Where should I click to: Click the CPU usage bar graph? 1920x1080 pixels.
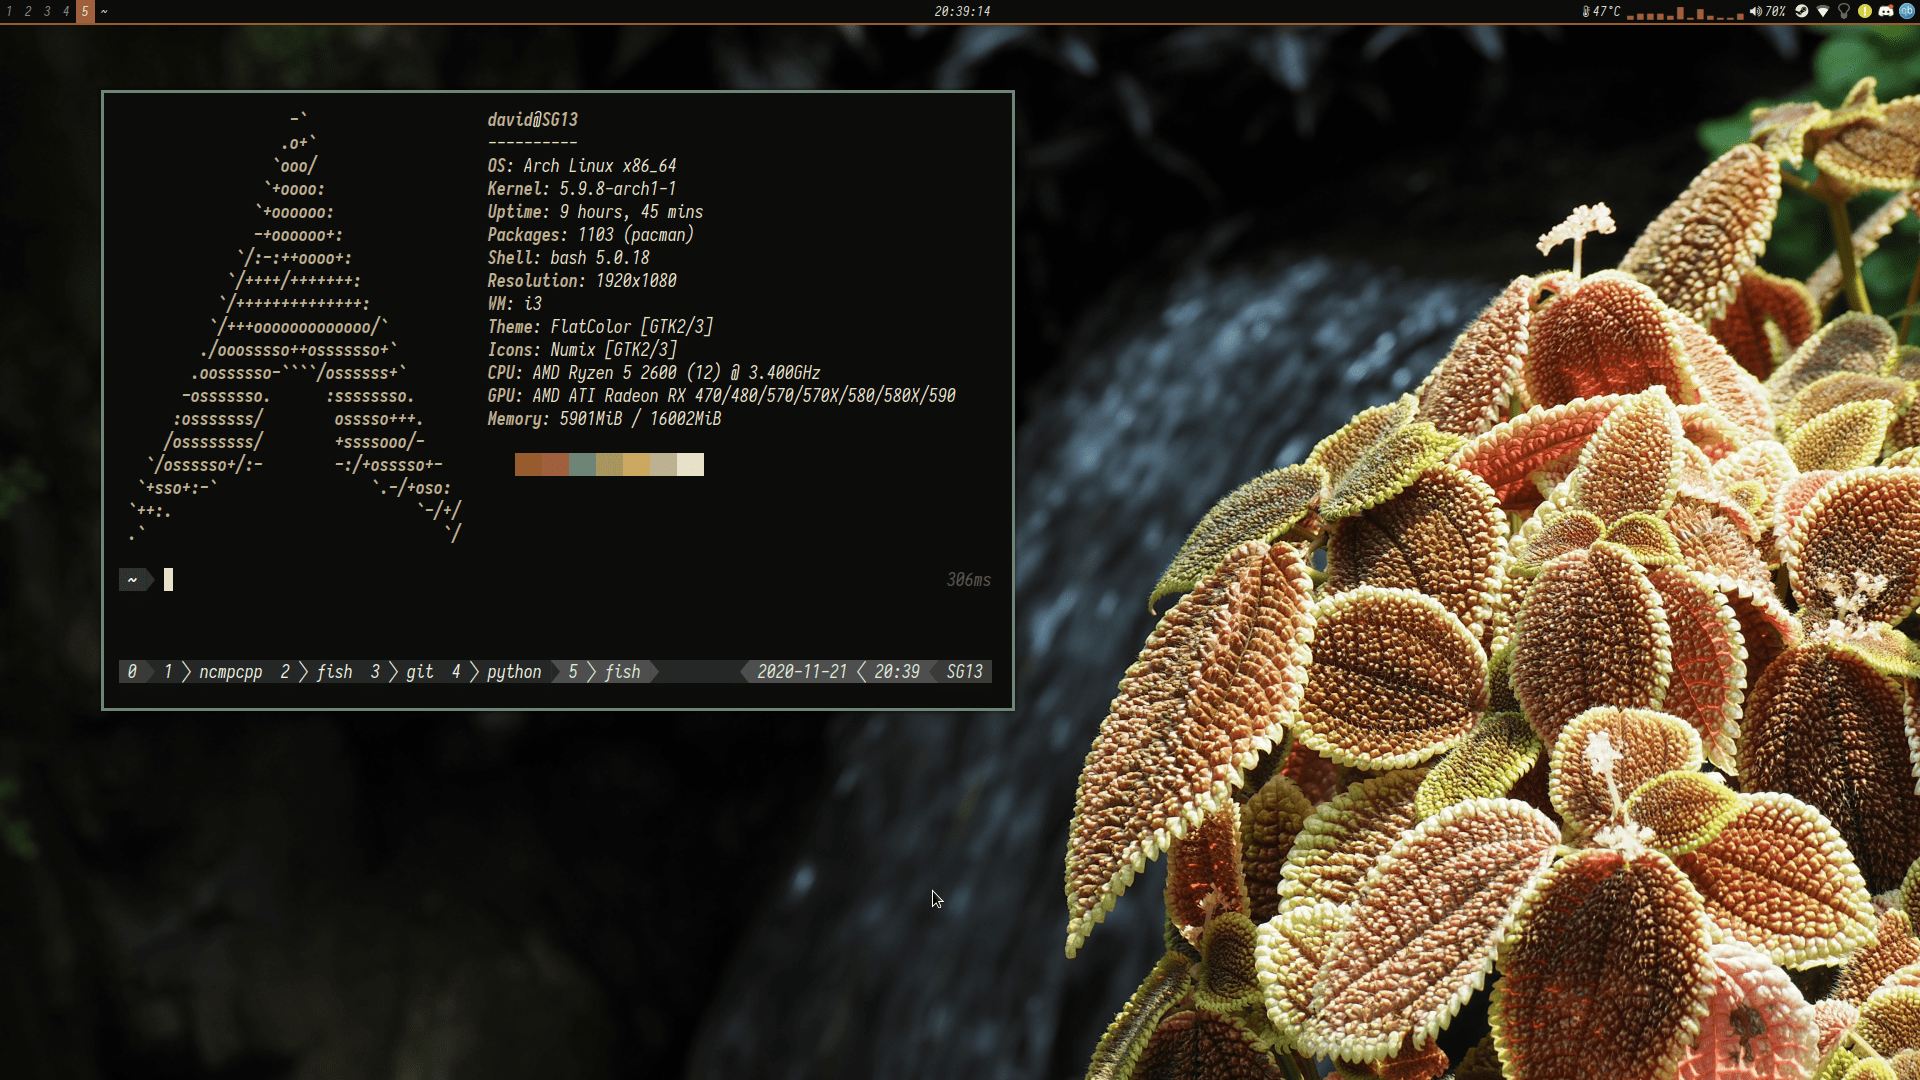coord(1685,13)
